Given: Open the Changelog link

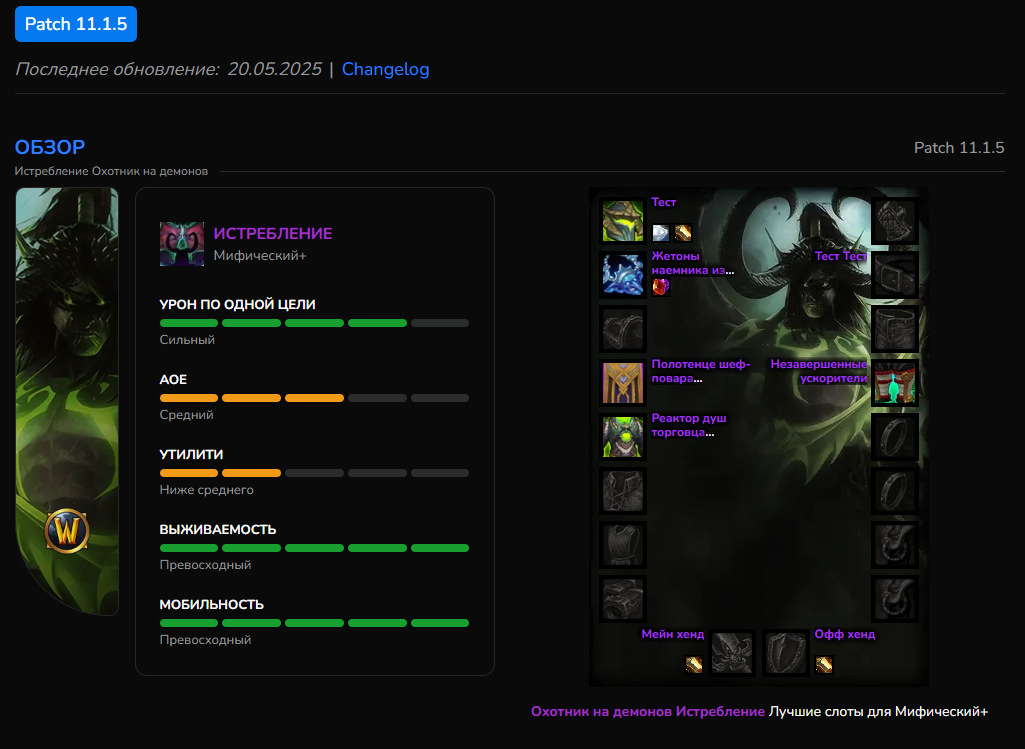Looking at the screenshot, I should pos(386,69).
